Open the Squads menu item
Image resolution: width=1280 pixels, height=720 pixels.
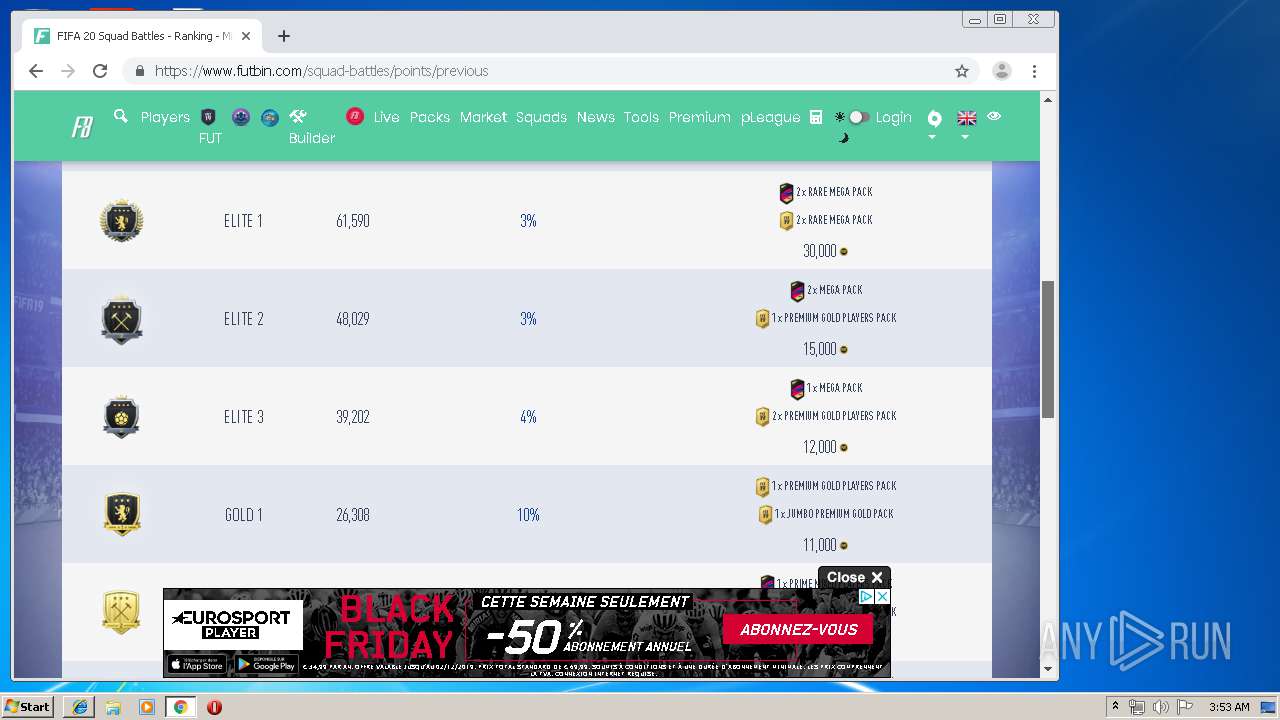(541, 117)
